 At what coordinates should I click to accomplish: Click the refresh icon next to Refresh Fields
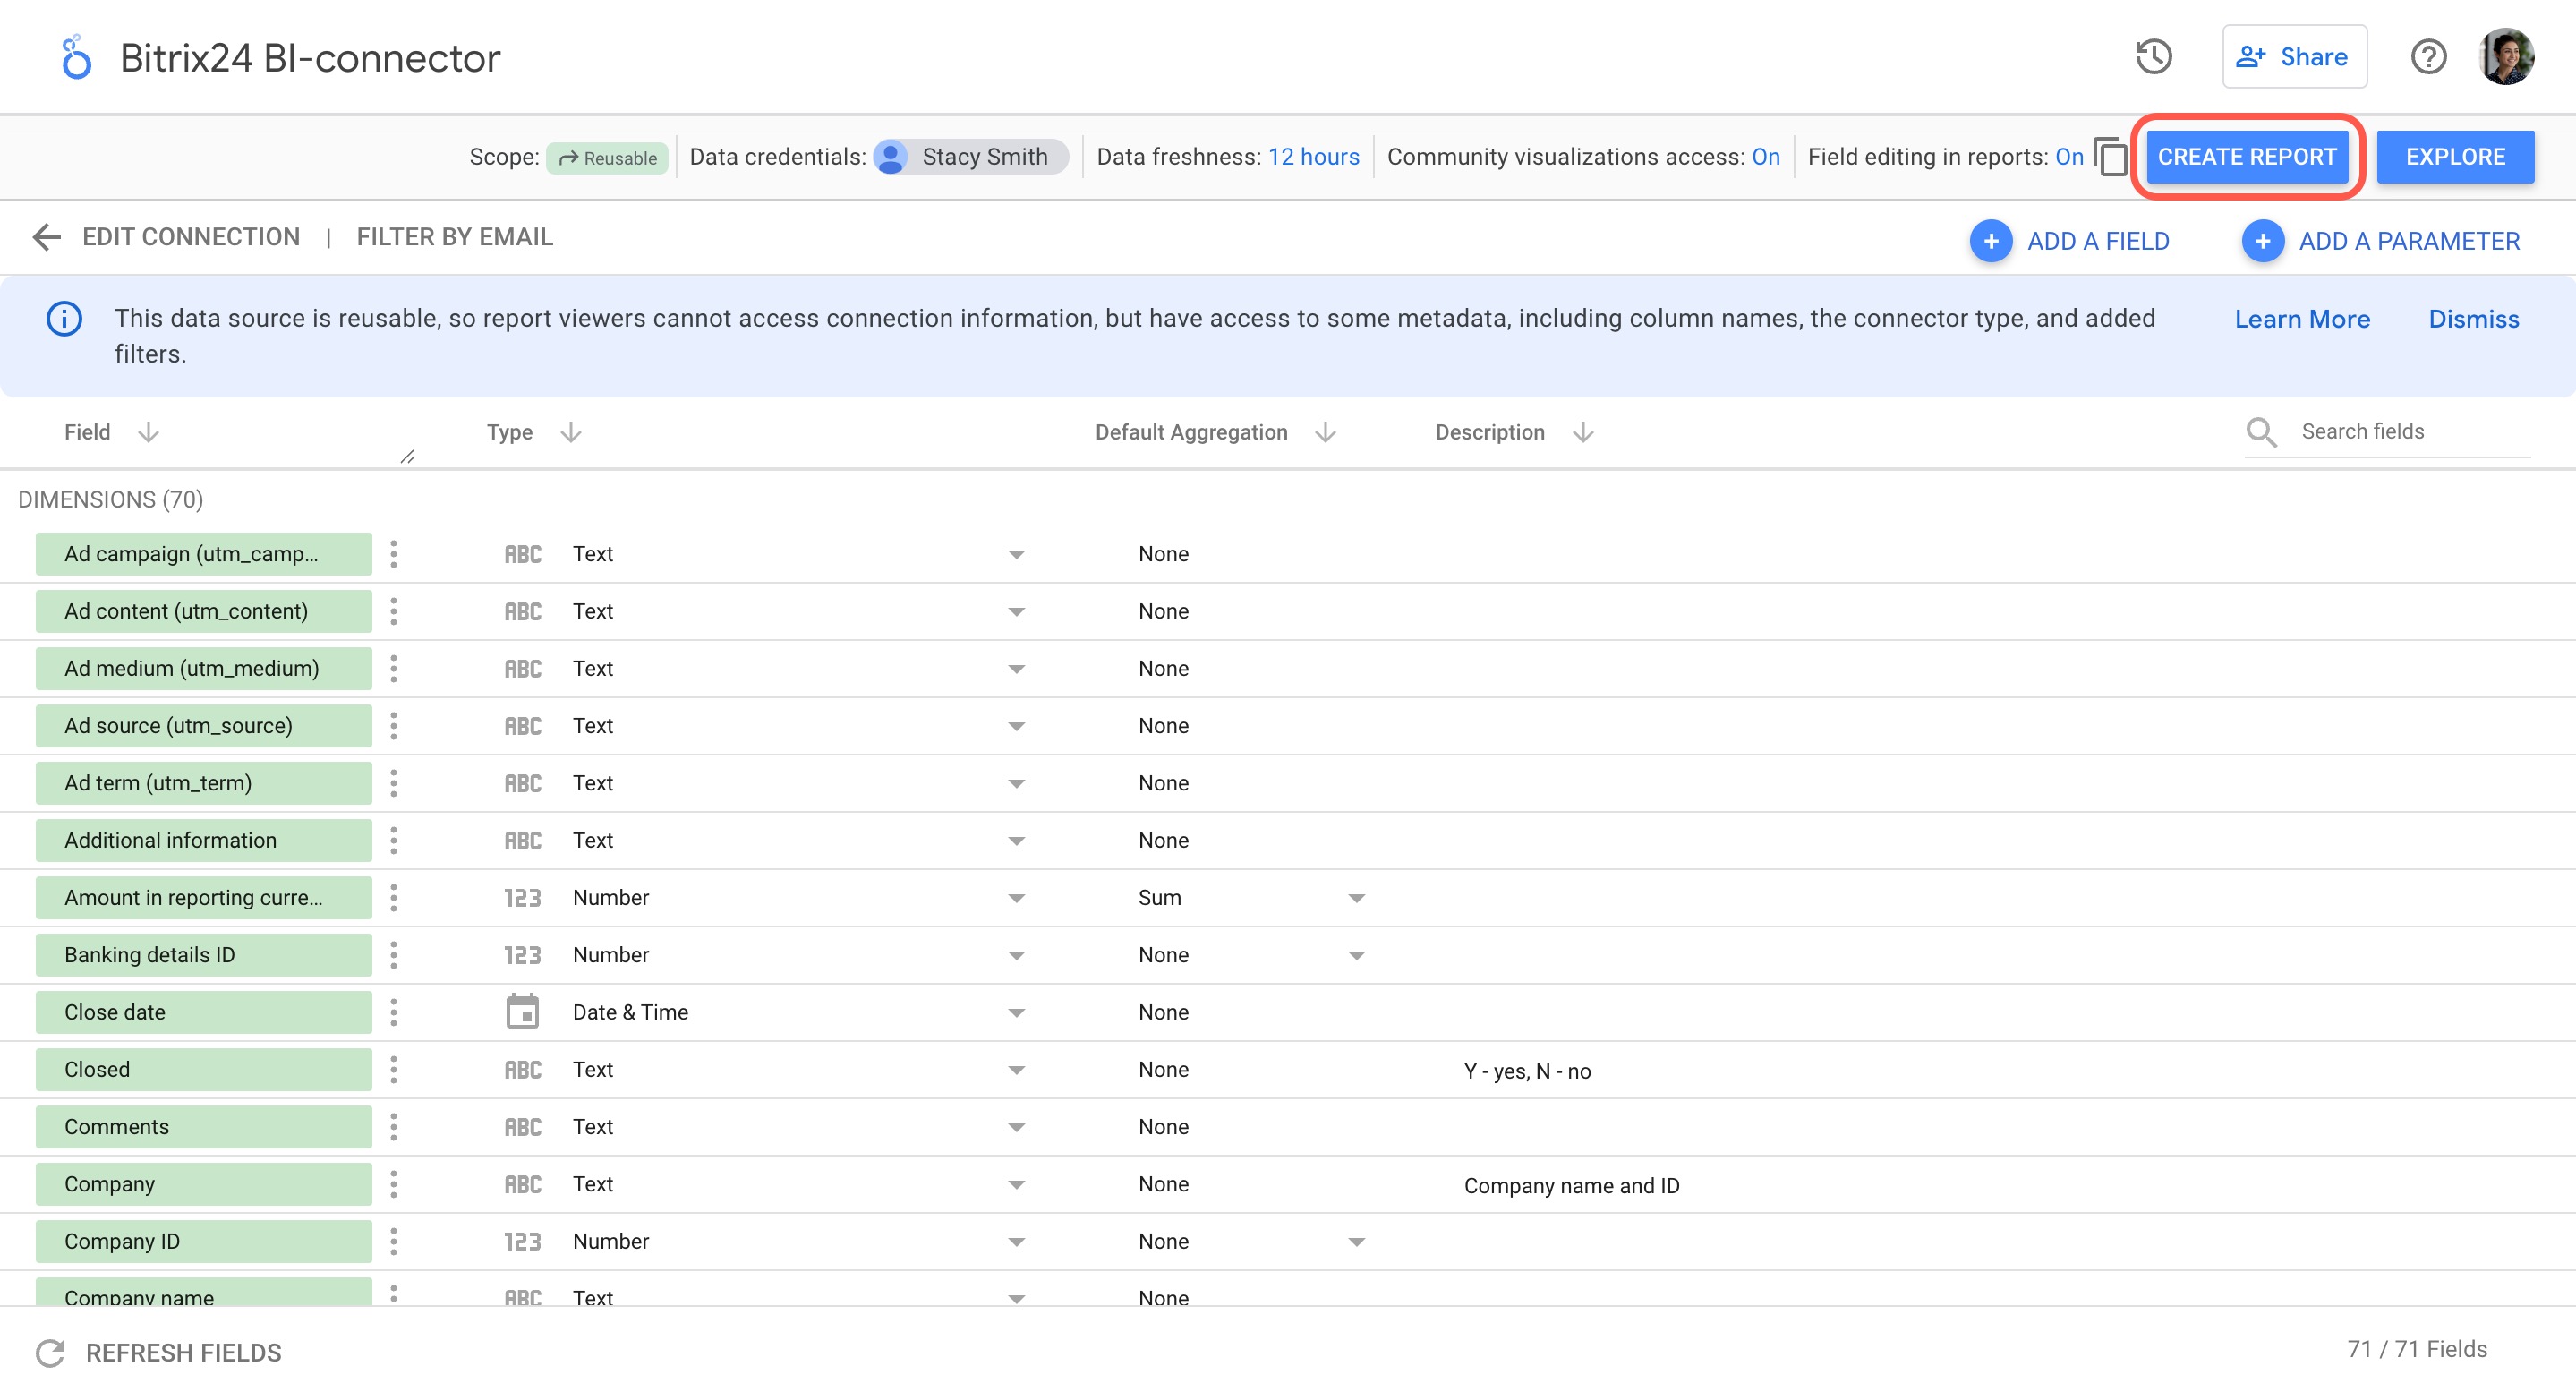coord(50,1353)
